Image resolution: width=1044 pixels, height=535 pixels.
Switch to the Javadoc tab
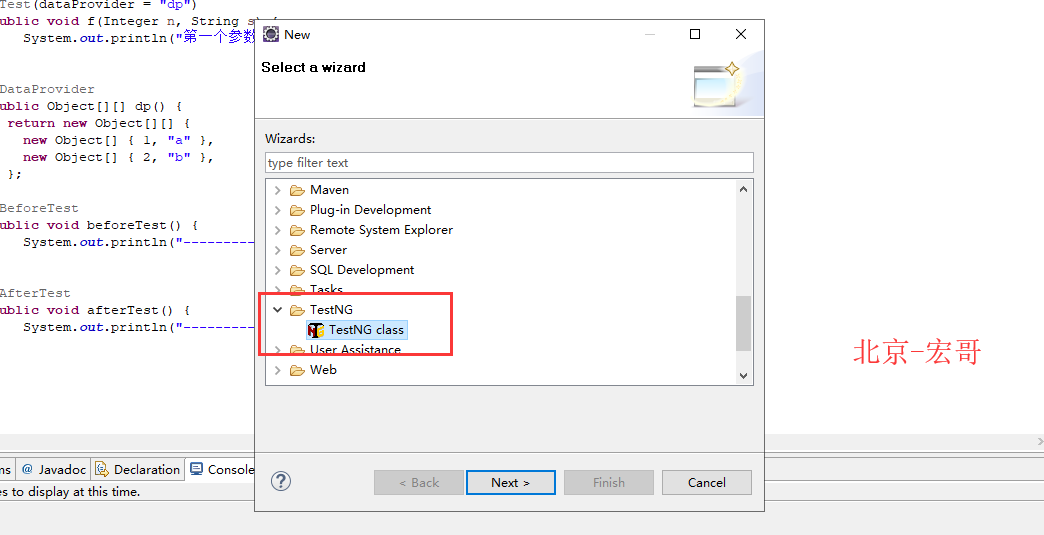pos(53,470)
